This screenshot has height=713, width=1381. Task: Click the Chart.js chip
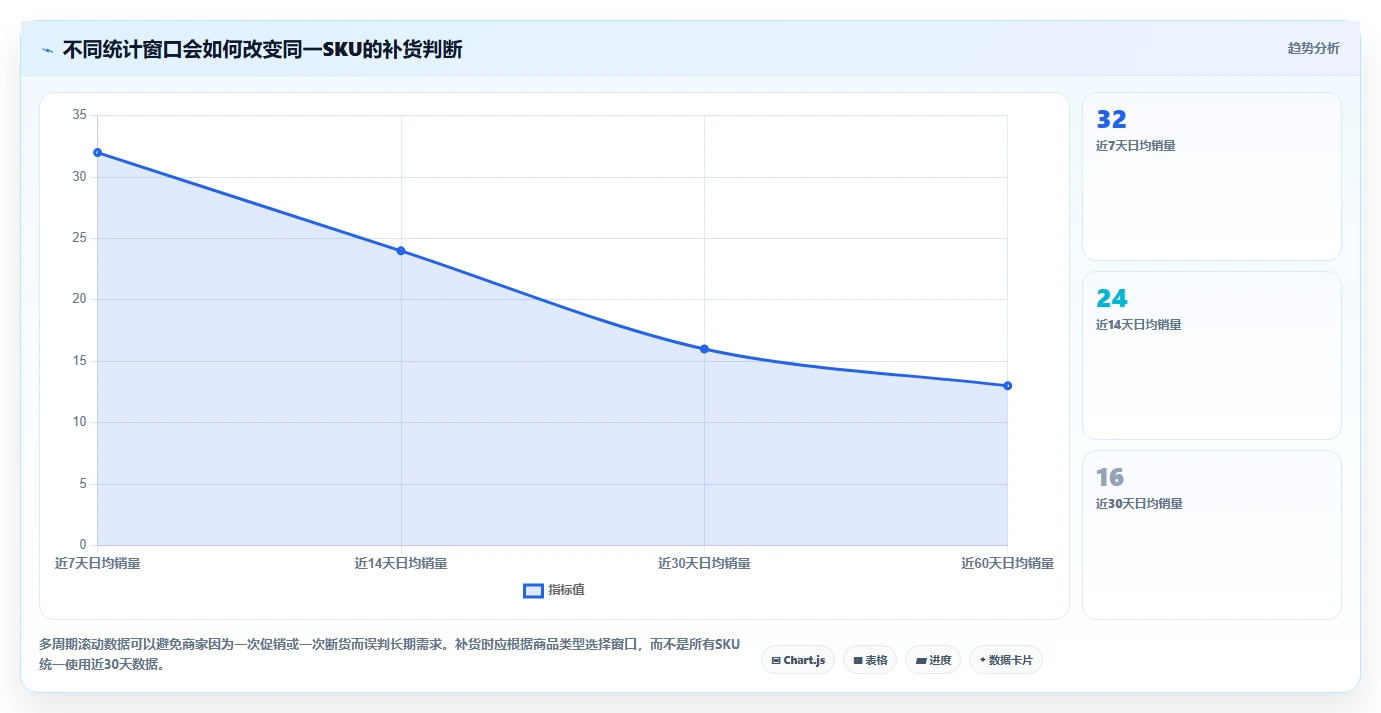(798, 660)
